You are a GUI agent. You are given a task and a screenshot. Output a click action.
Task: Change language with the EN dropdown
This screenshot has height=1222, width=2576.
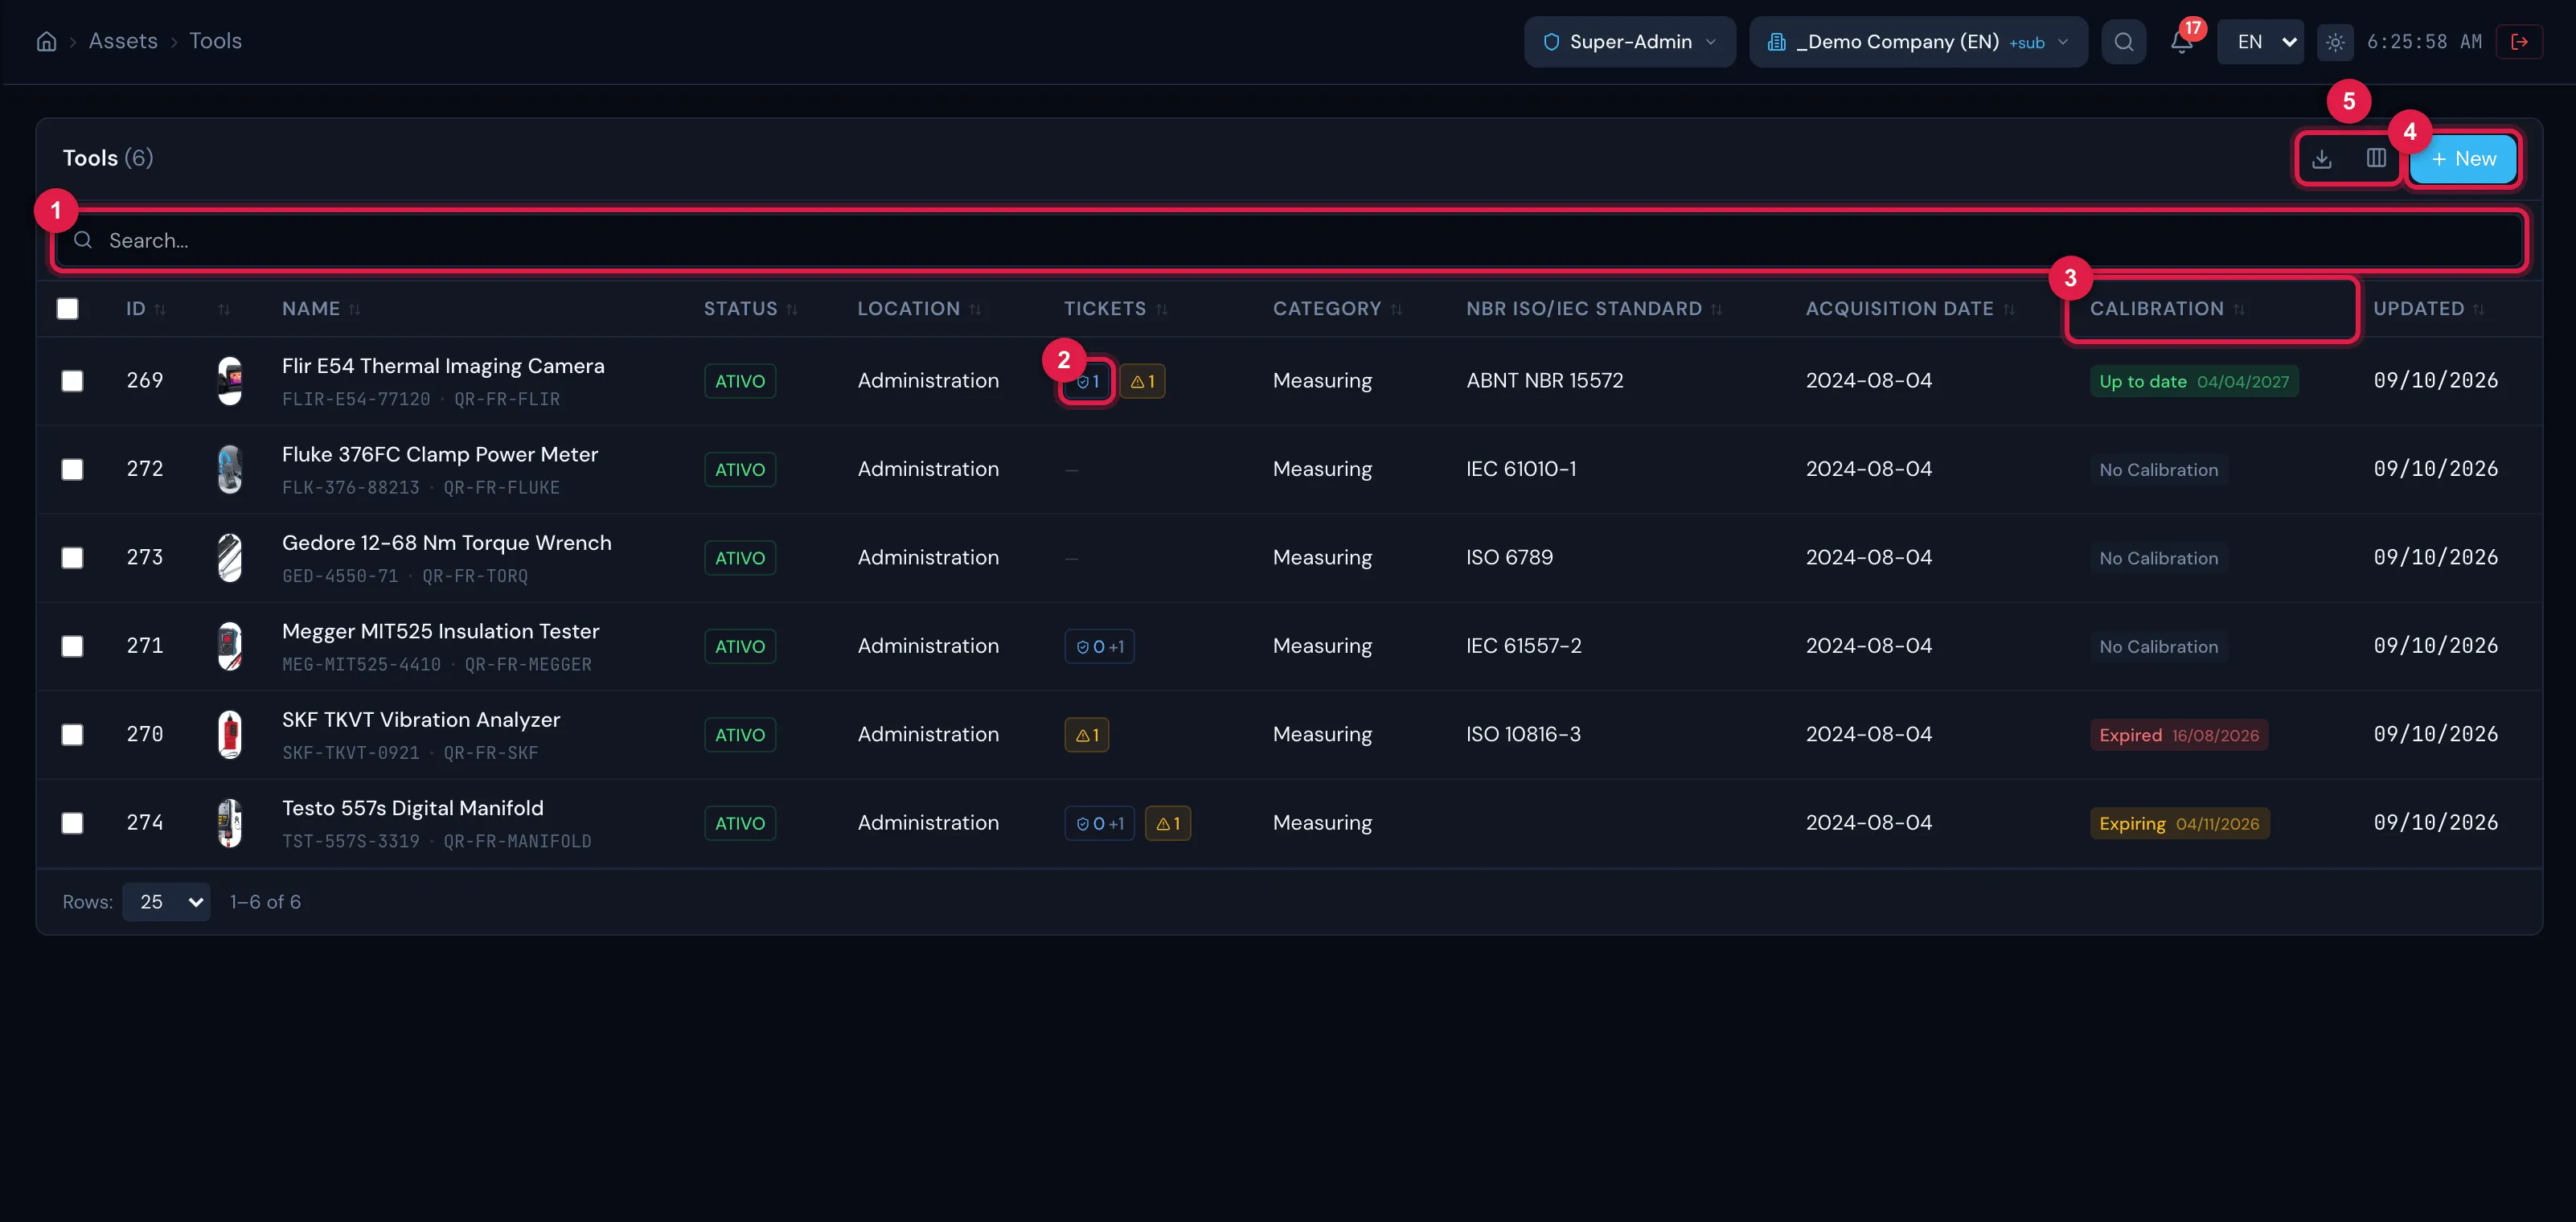click(2260, 42)
